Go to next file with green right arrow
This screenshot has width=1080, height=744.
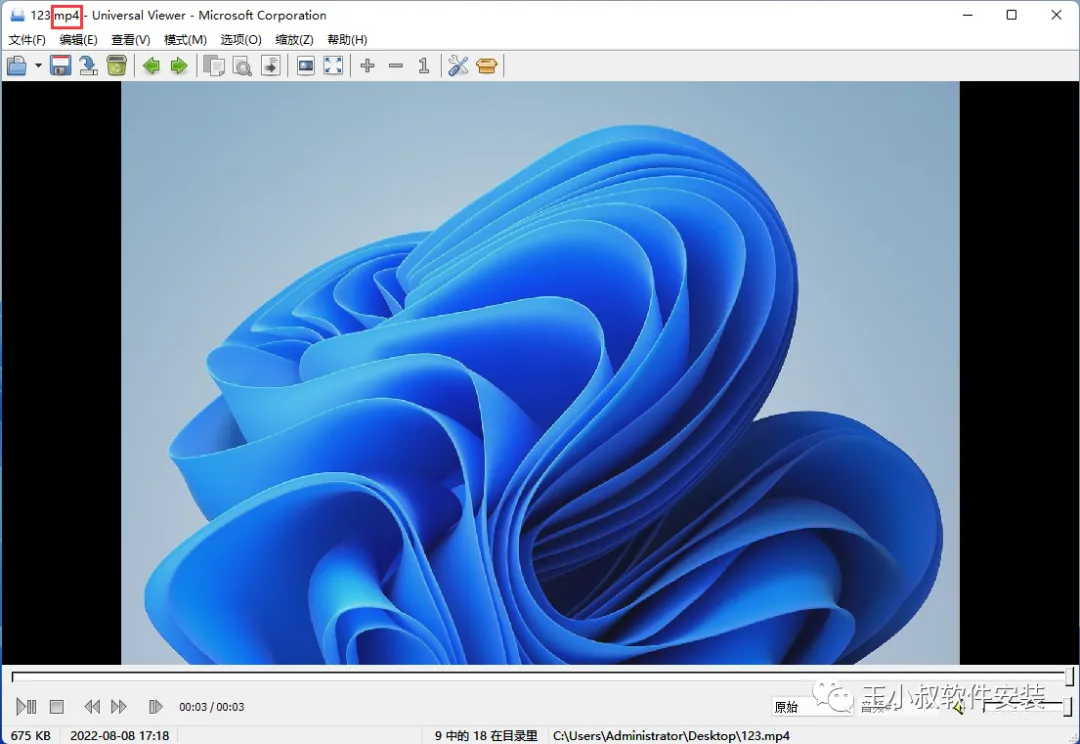[179, 66]
